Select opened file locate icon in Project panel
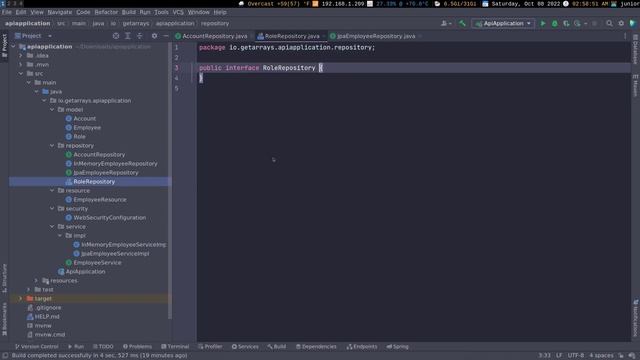The width and height of the screenshot is (640, 360). 116,36
